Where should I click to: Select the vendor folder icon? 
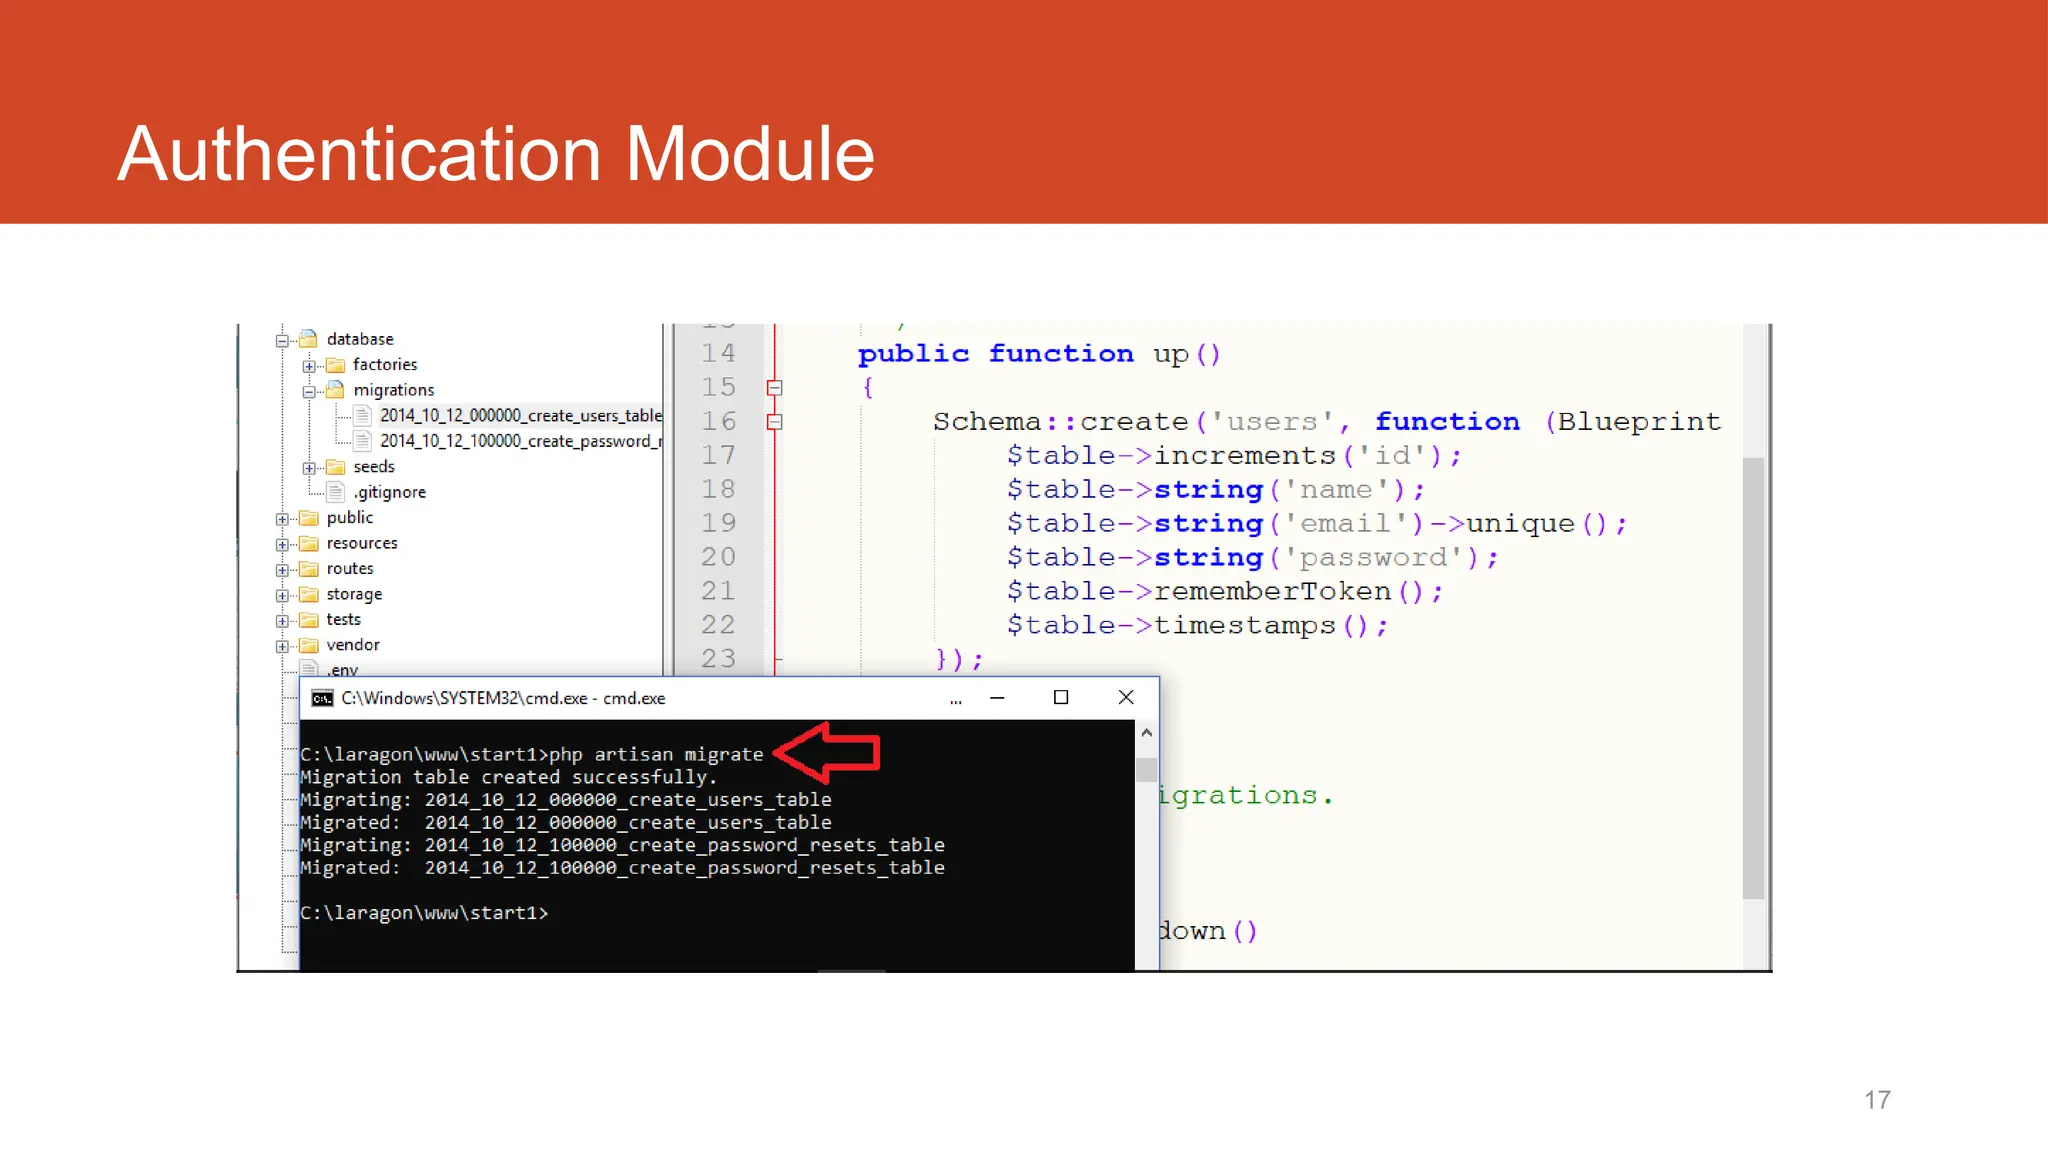coord(309,645)
